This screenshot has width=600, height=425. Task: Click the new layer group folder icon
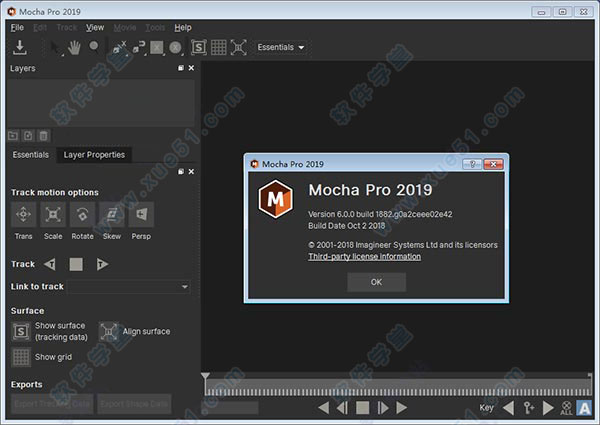(13, 135)
